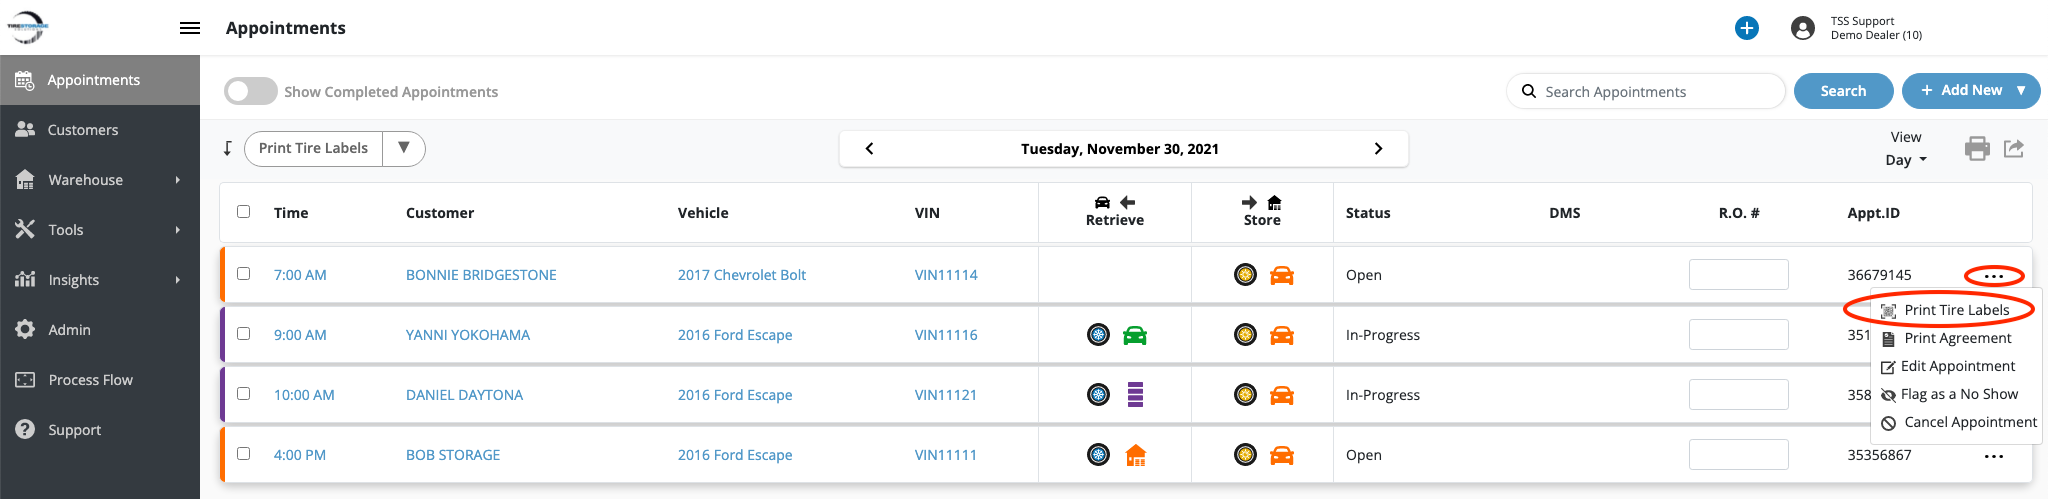Click the export share icon
This screenshot has width=2048, height=499.
pyautogui.click(x=2014, y=149)
